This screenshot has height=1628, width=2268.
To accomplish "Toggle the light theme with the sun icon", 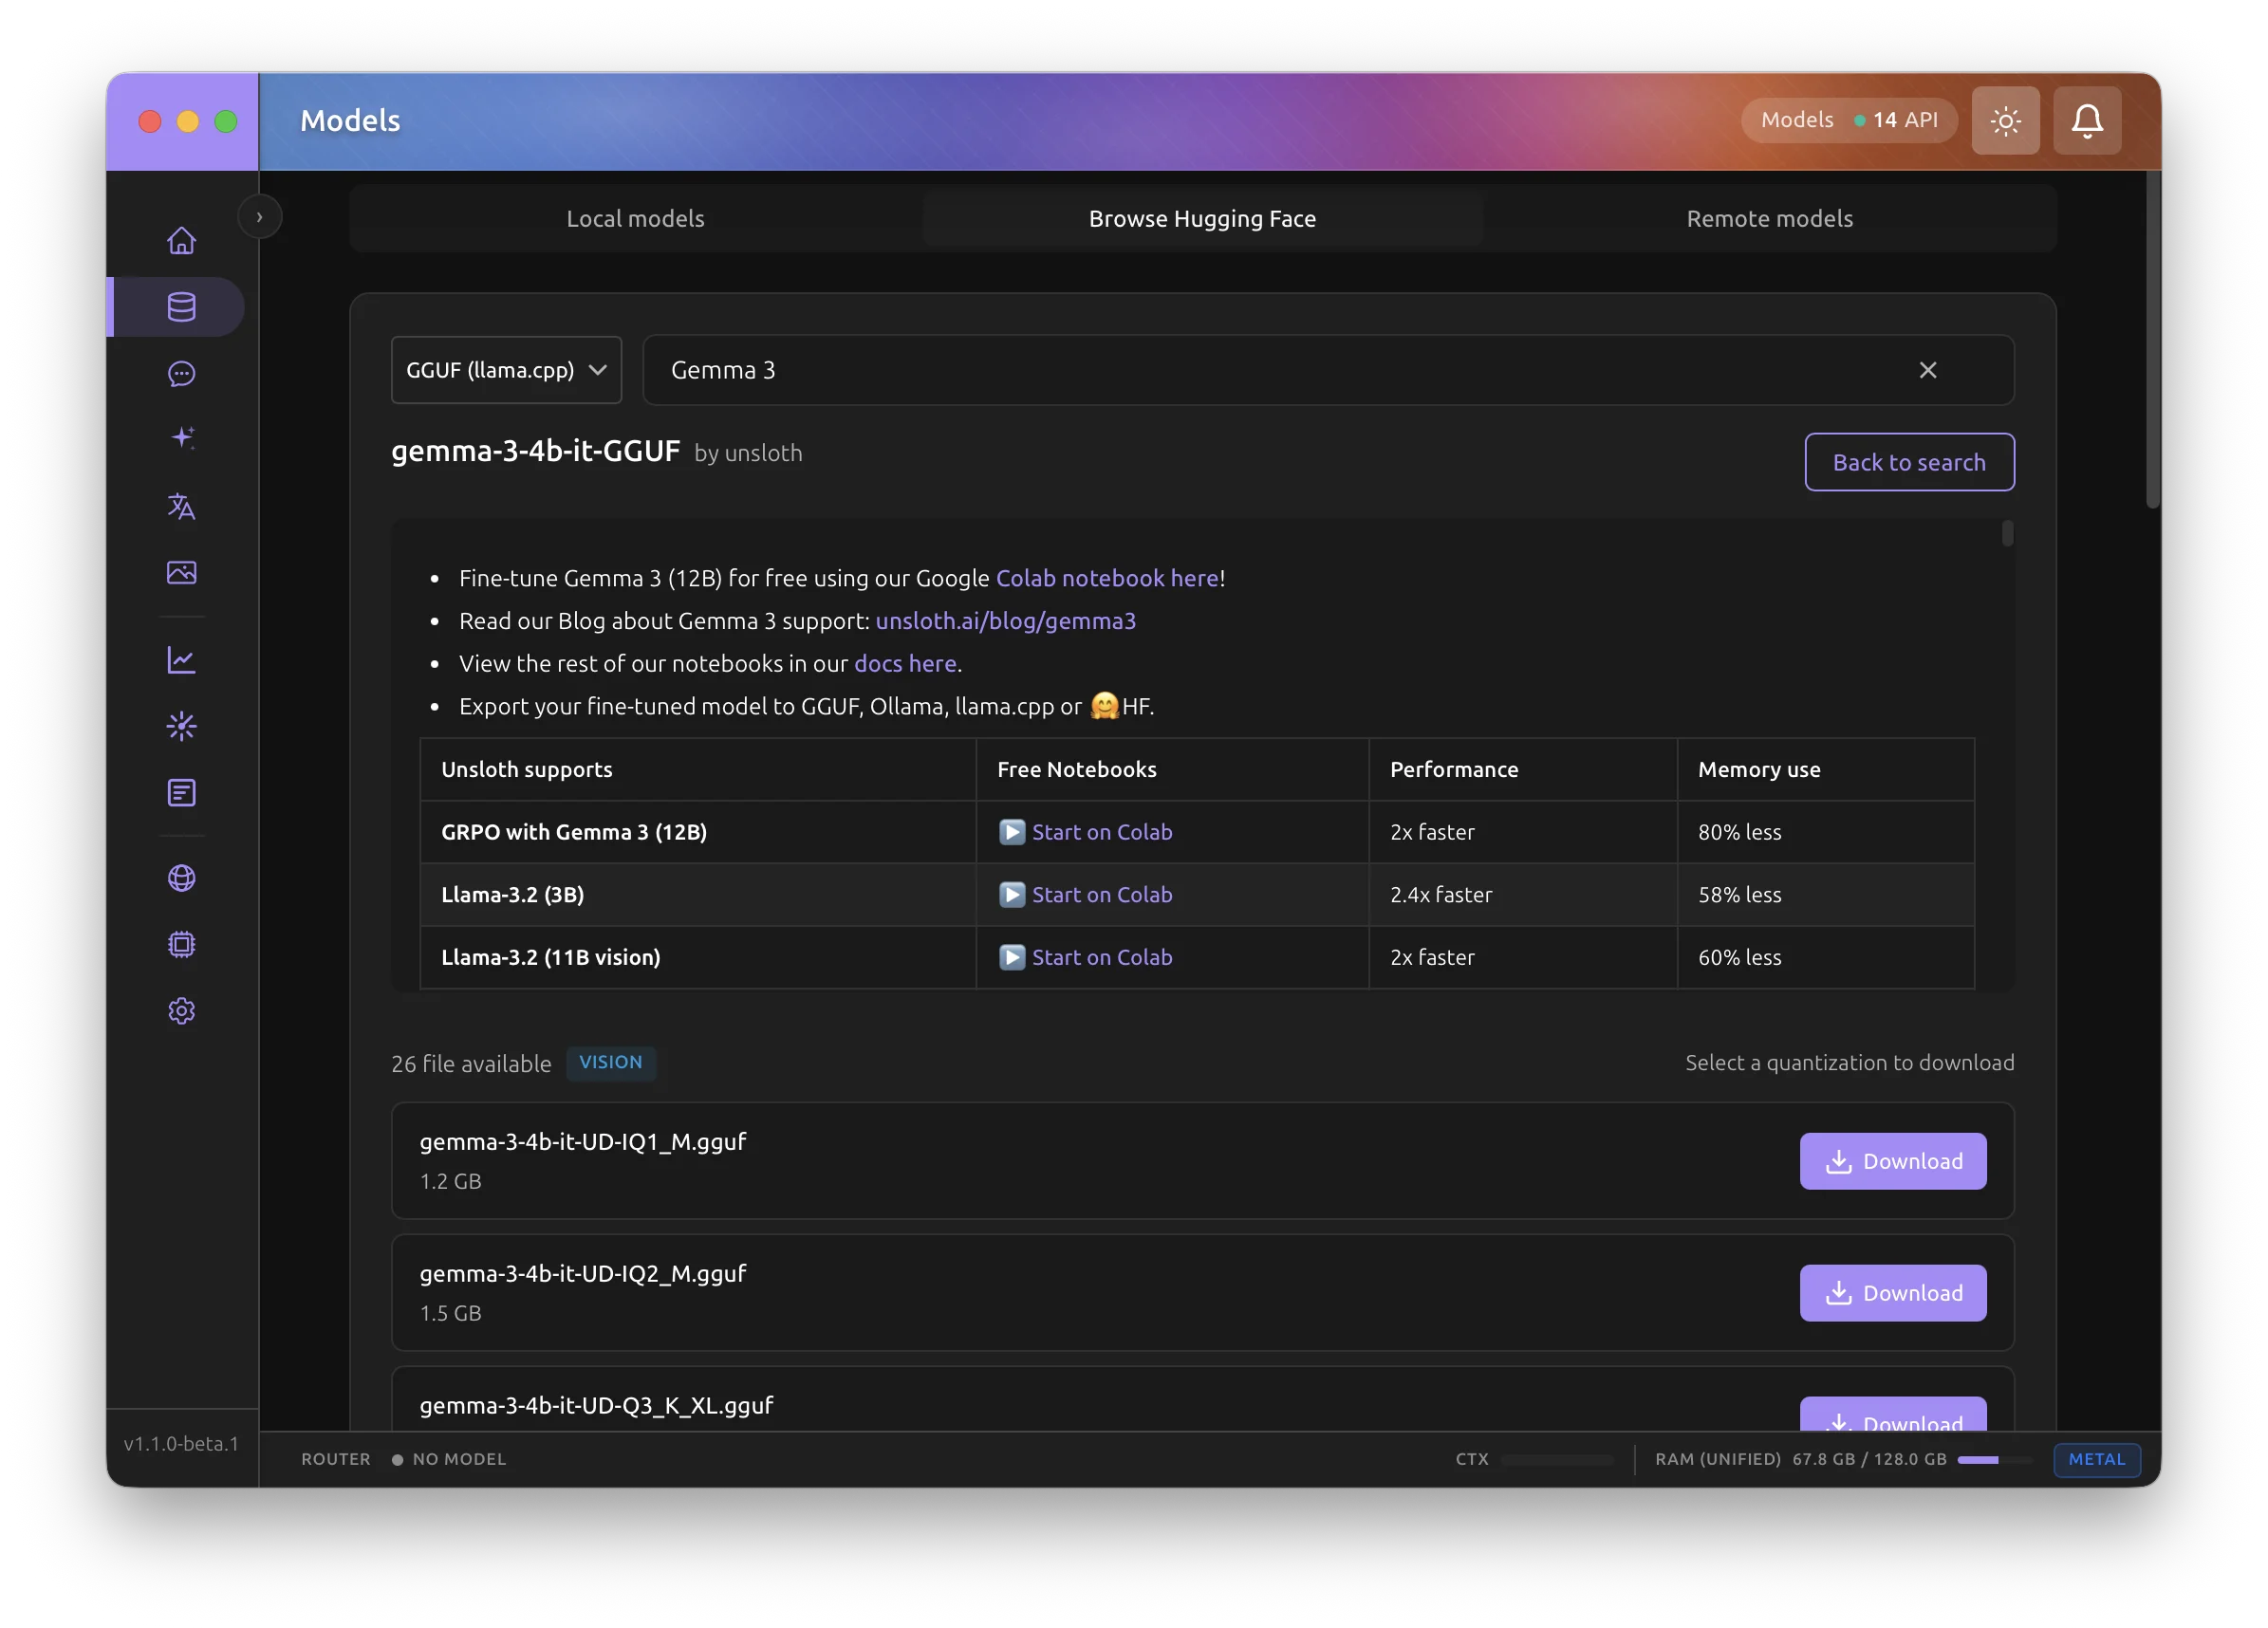I will (2005, 120).
